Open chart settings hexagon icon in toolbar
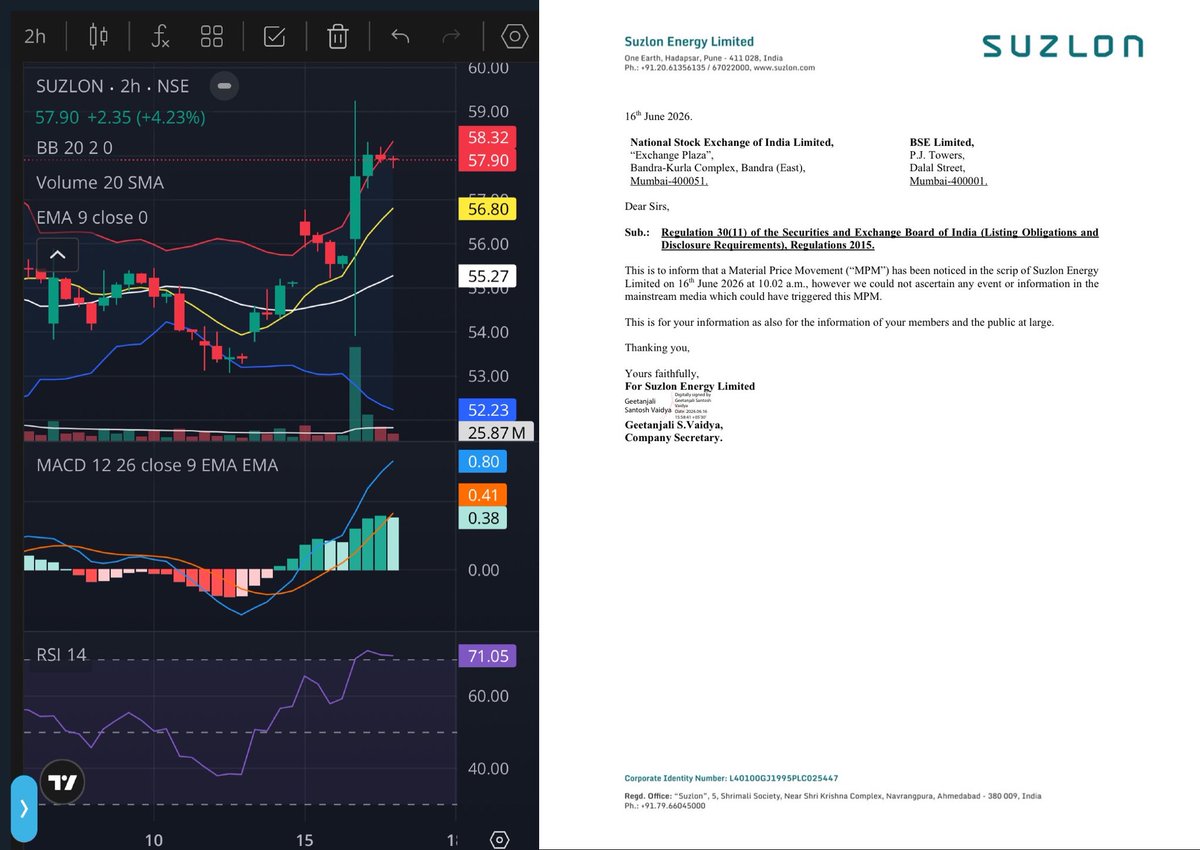Screen dimensions: 1200x850 coord(514,37)
